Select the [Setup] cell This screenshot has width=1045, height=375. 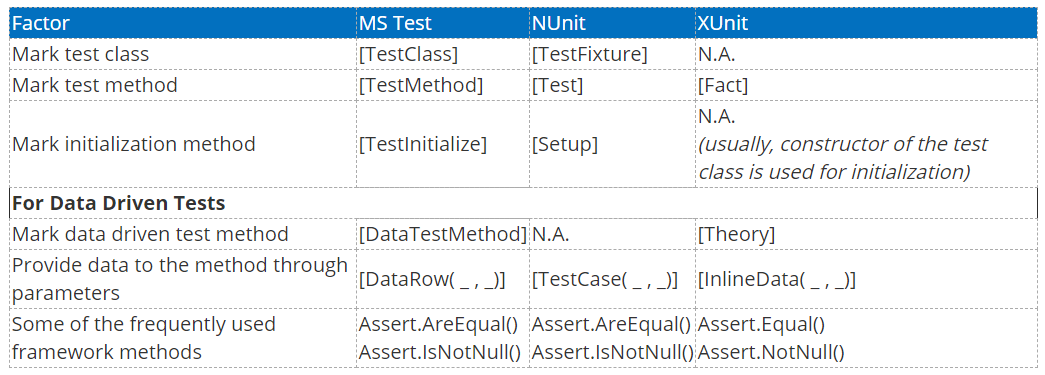click(x=612, y=144)
